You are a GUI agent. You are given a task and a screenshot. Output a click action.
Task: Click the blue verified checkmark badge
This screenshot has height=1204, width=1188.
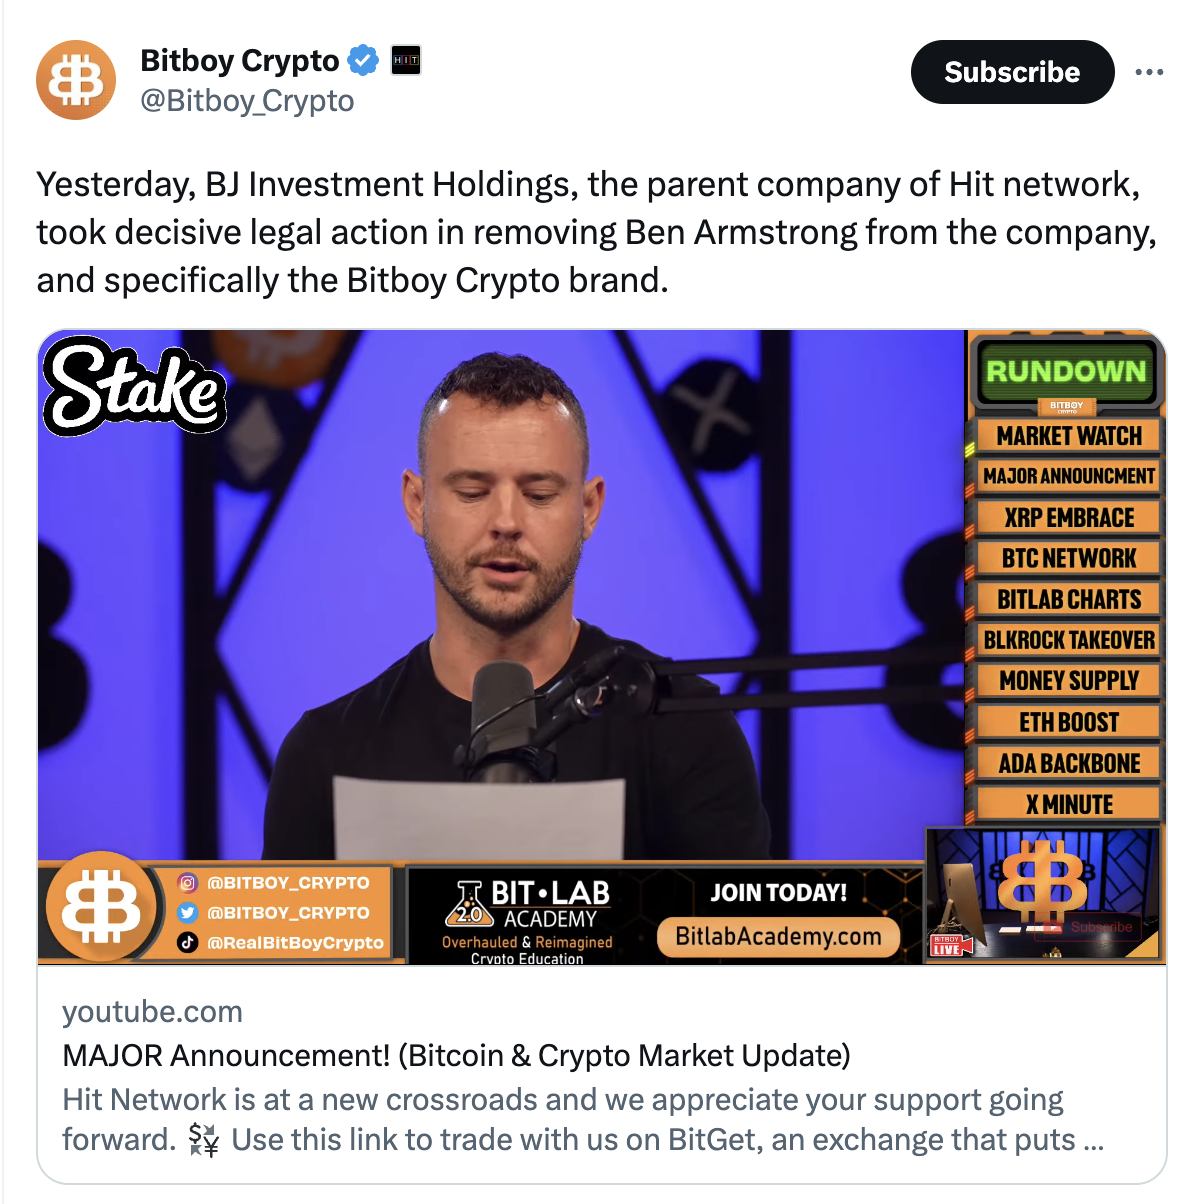click(363, 61)
